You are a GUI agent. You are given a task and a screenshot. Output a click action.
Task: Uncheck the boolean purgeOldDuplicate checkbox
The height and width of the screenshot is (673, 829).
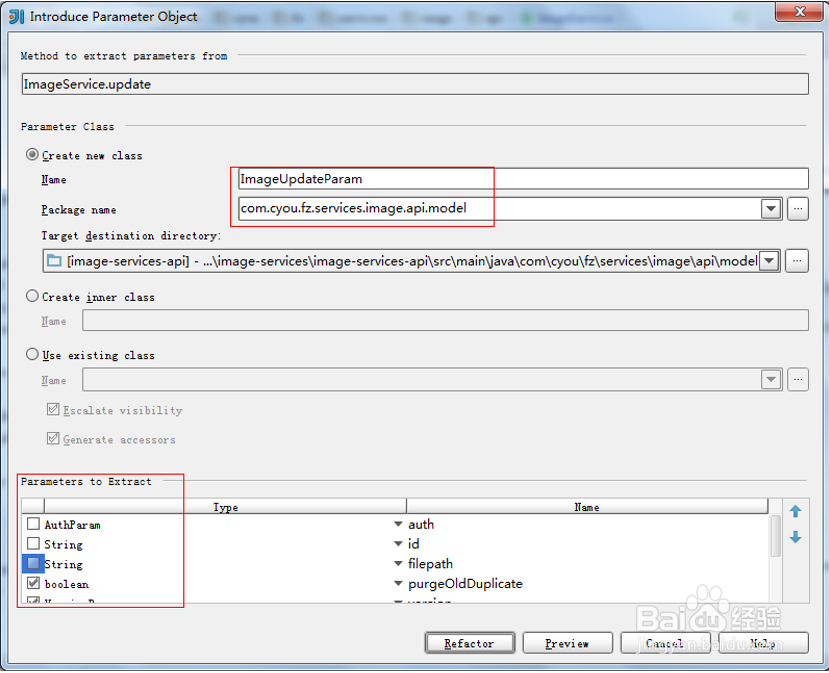pyautogui.click(x=33, y=583)
